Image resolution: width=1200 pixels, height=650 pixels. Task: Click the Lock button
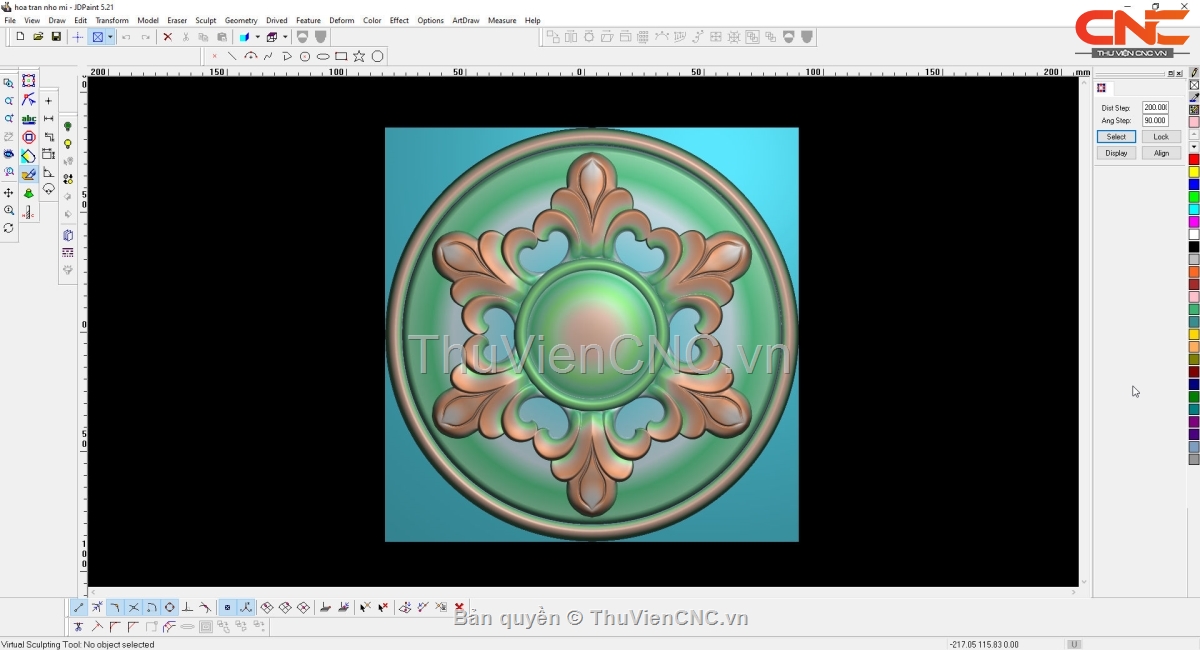tap(1161, 137)
